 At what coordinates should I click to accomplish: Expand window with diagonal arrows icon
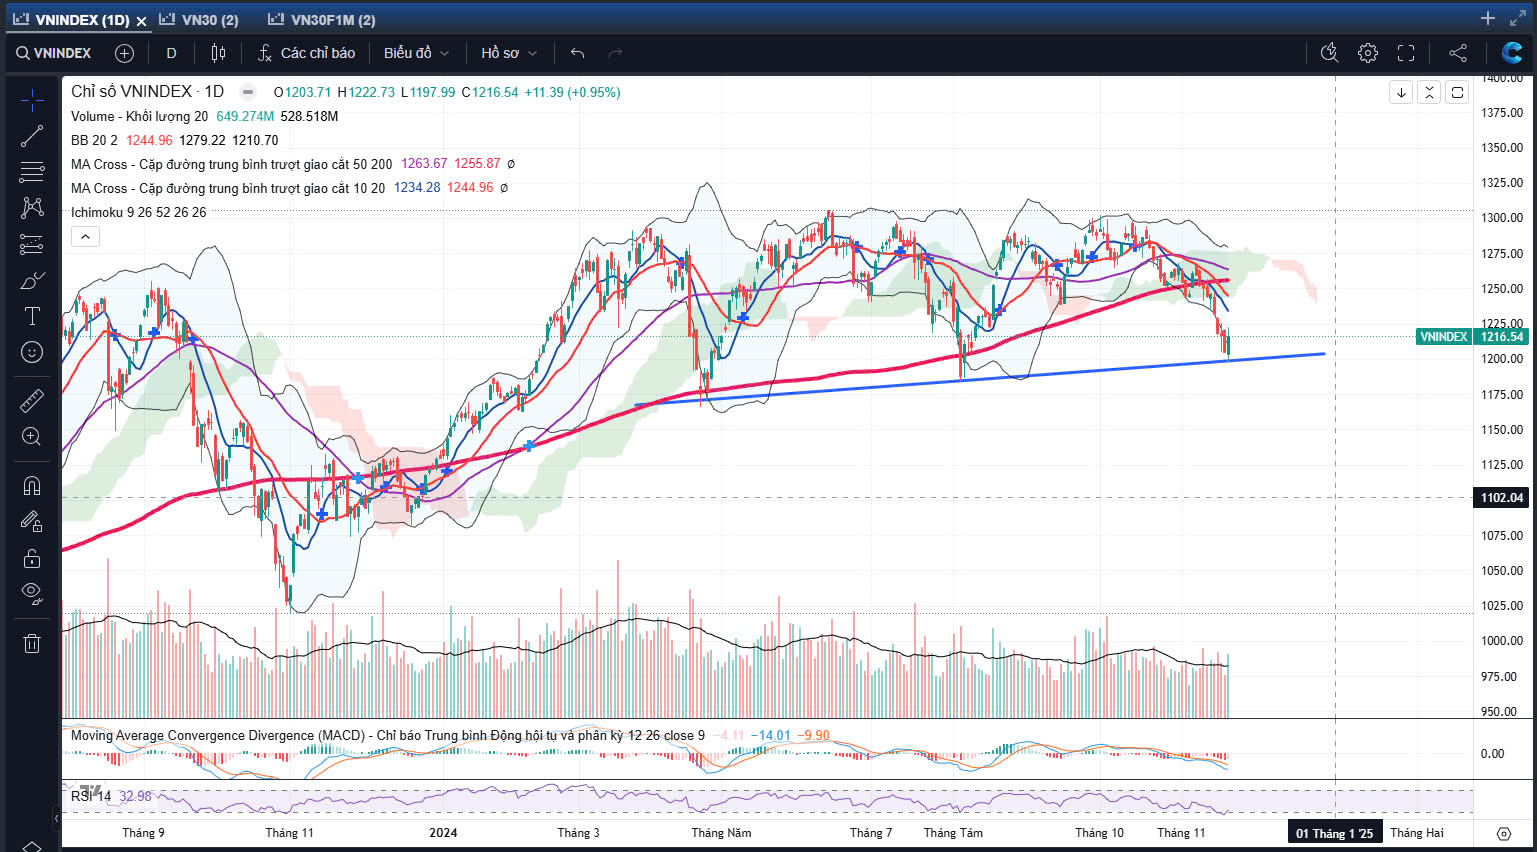[1517, 19]
